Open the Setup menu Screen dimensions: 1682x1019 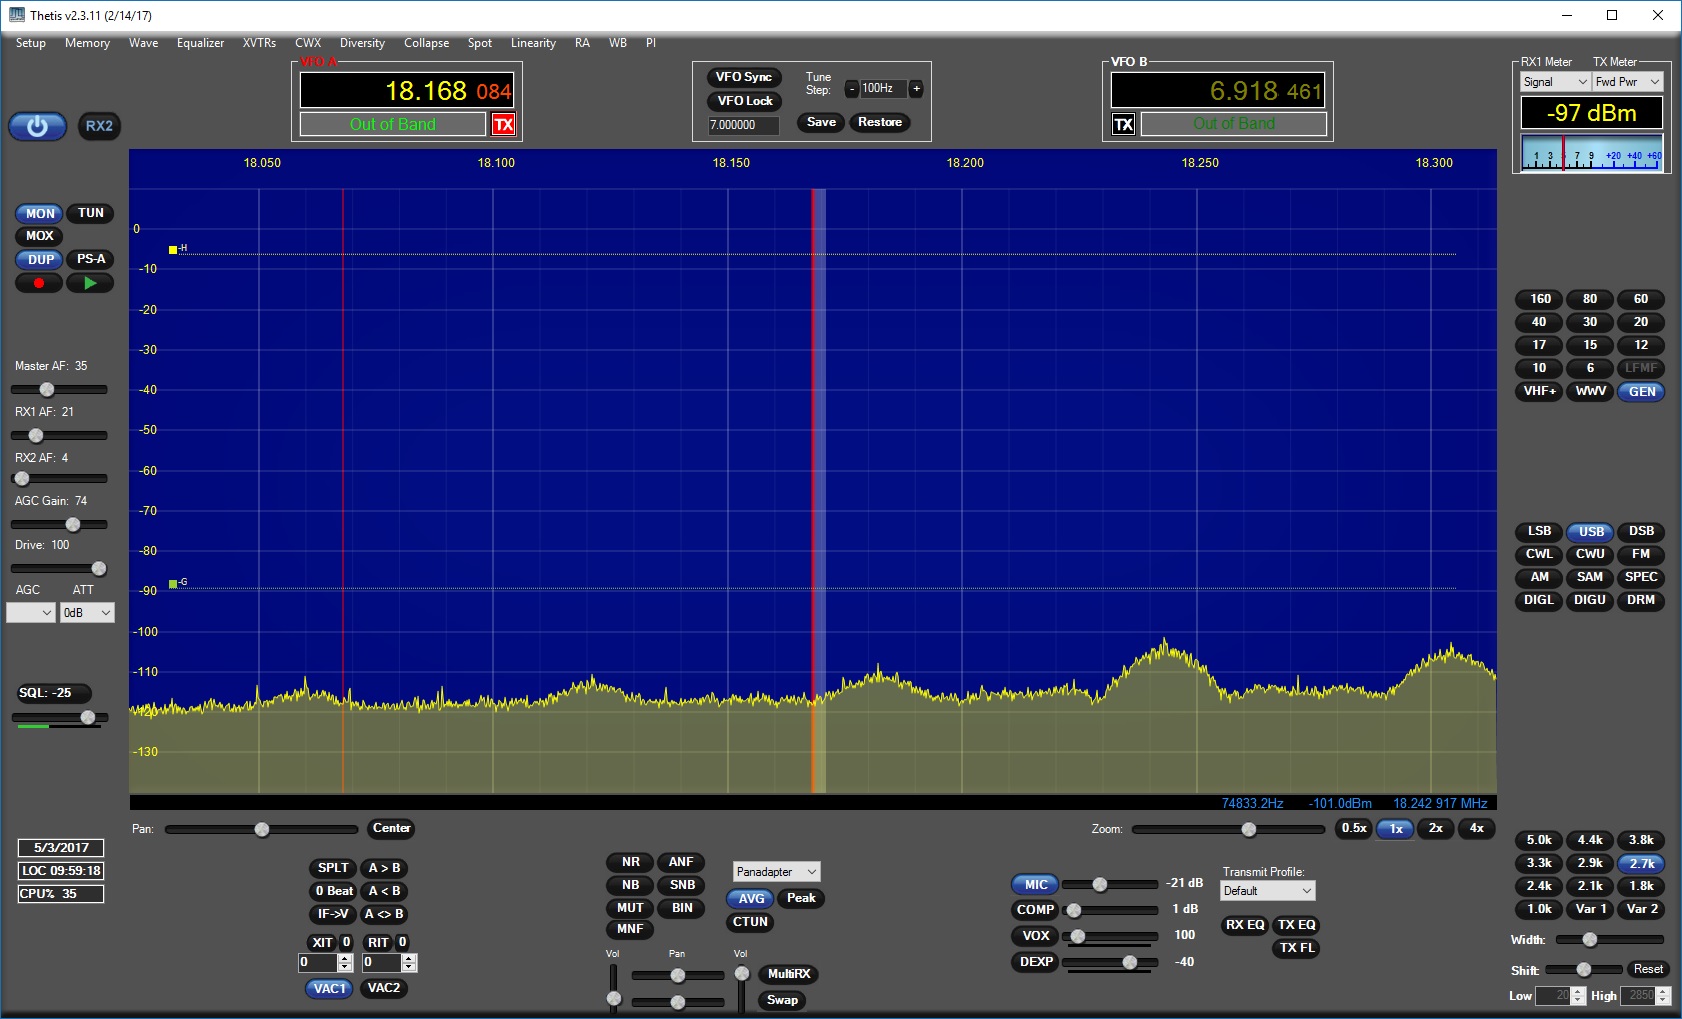click(31, 43)
